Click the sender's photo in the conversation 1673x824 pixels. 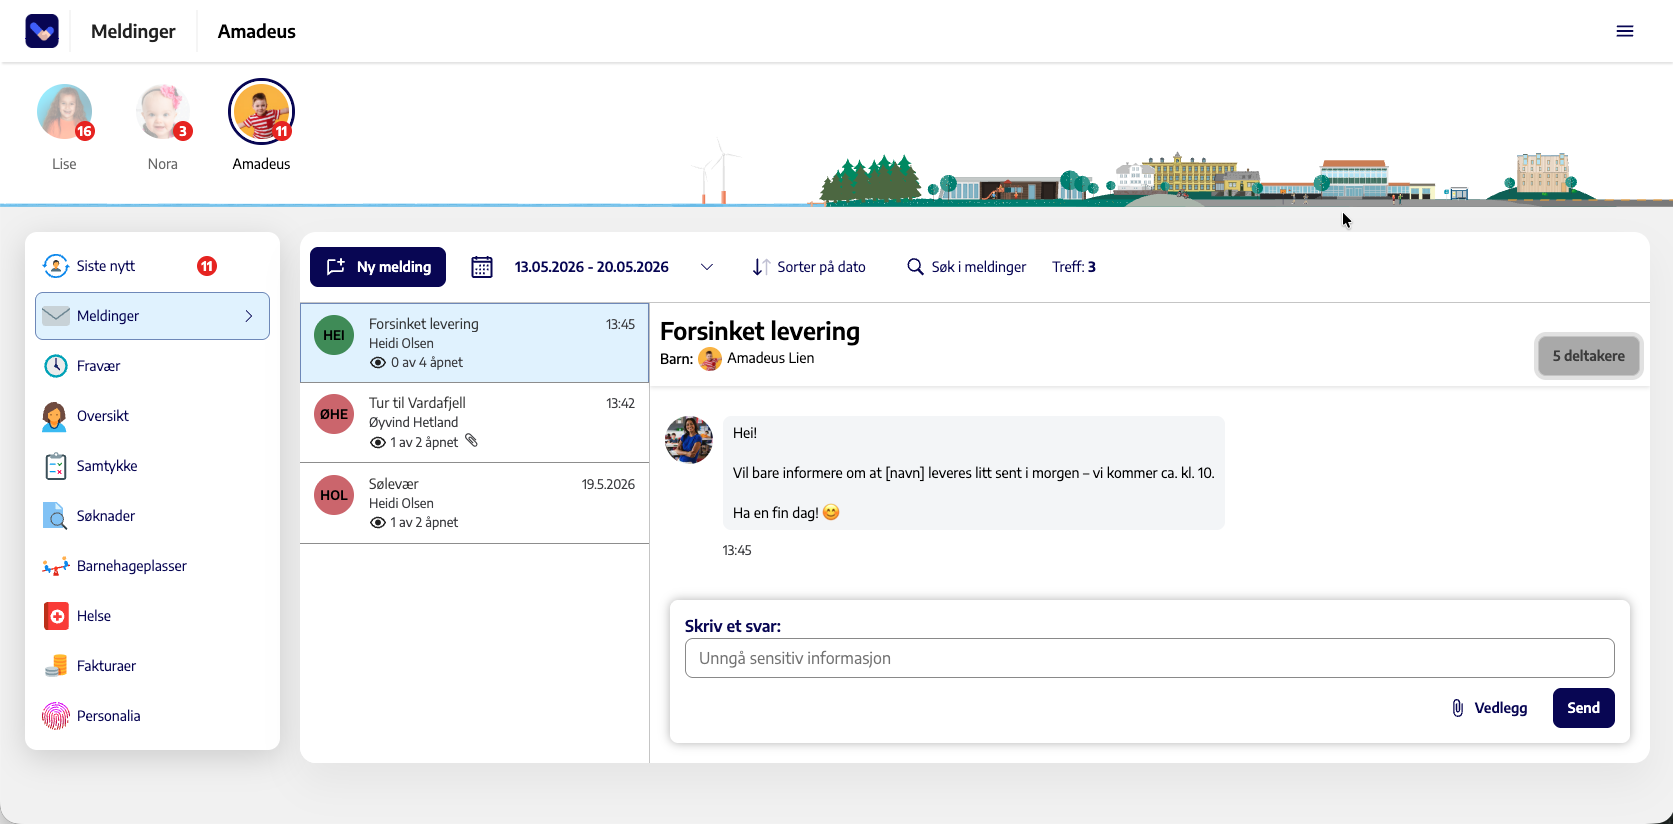pos(689,440)
